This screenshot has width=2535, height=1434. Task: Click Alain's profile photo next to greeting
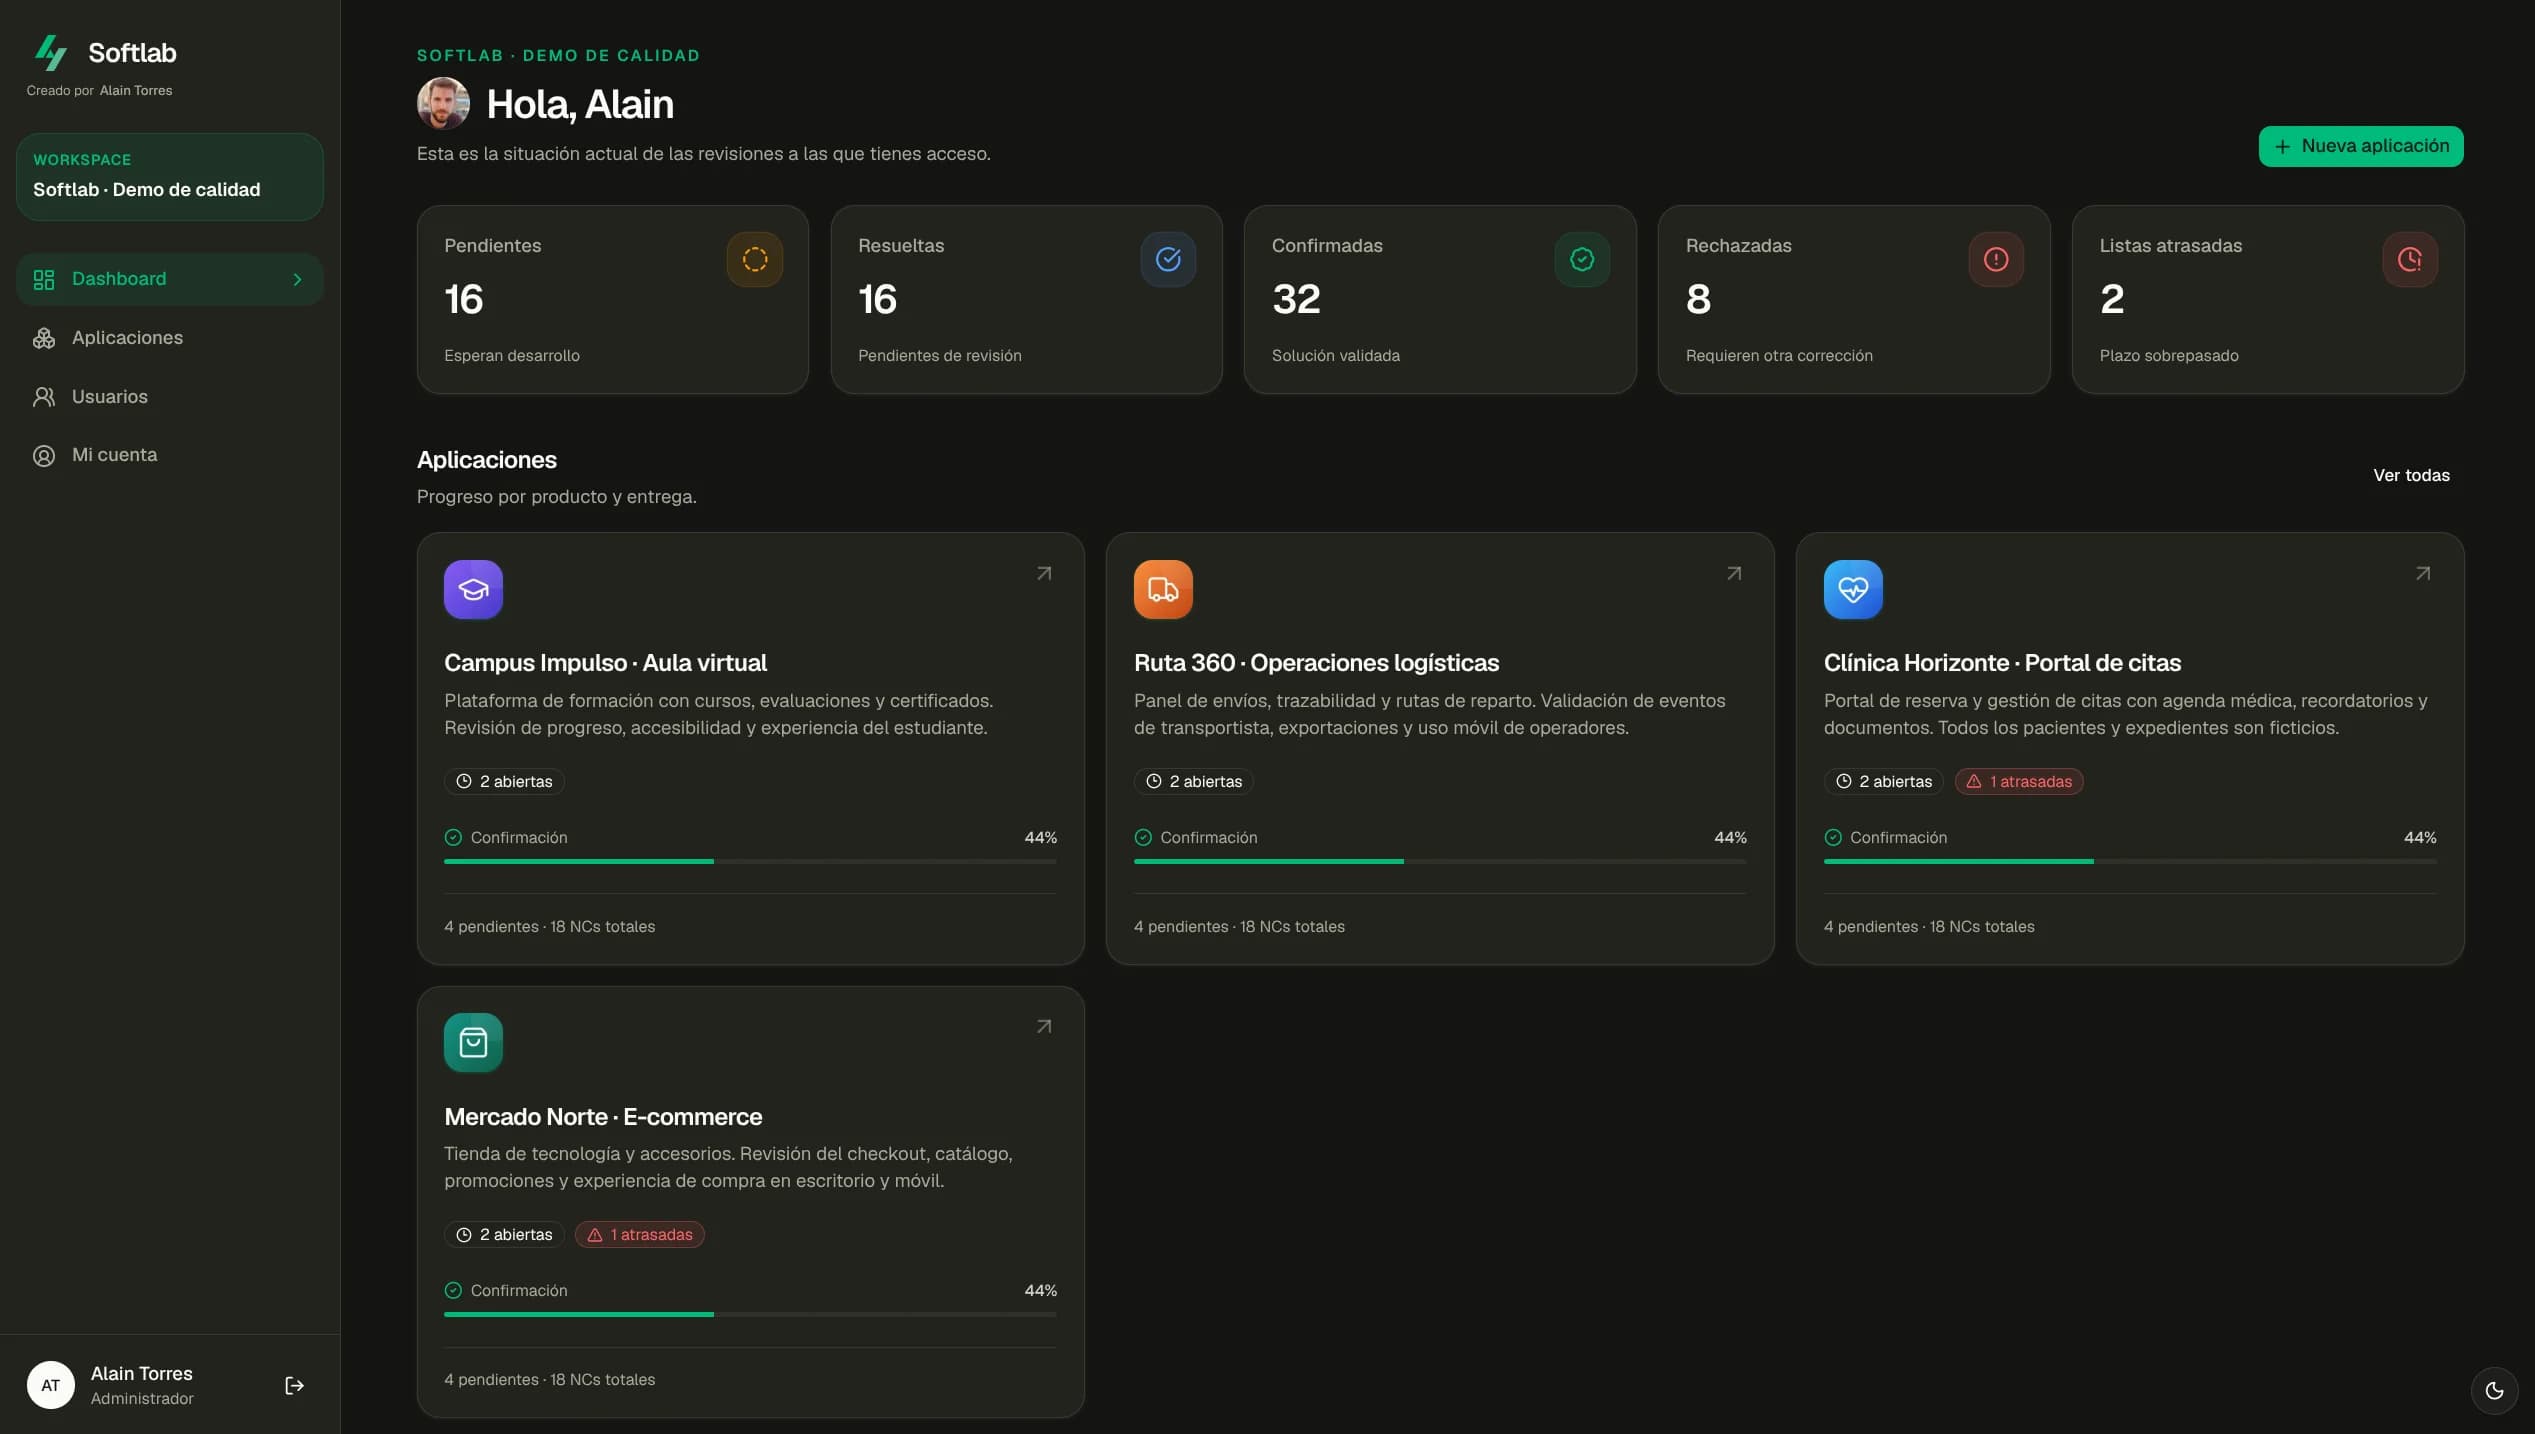click(443, 103)
